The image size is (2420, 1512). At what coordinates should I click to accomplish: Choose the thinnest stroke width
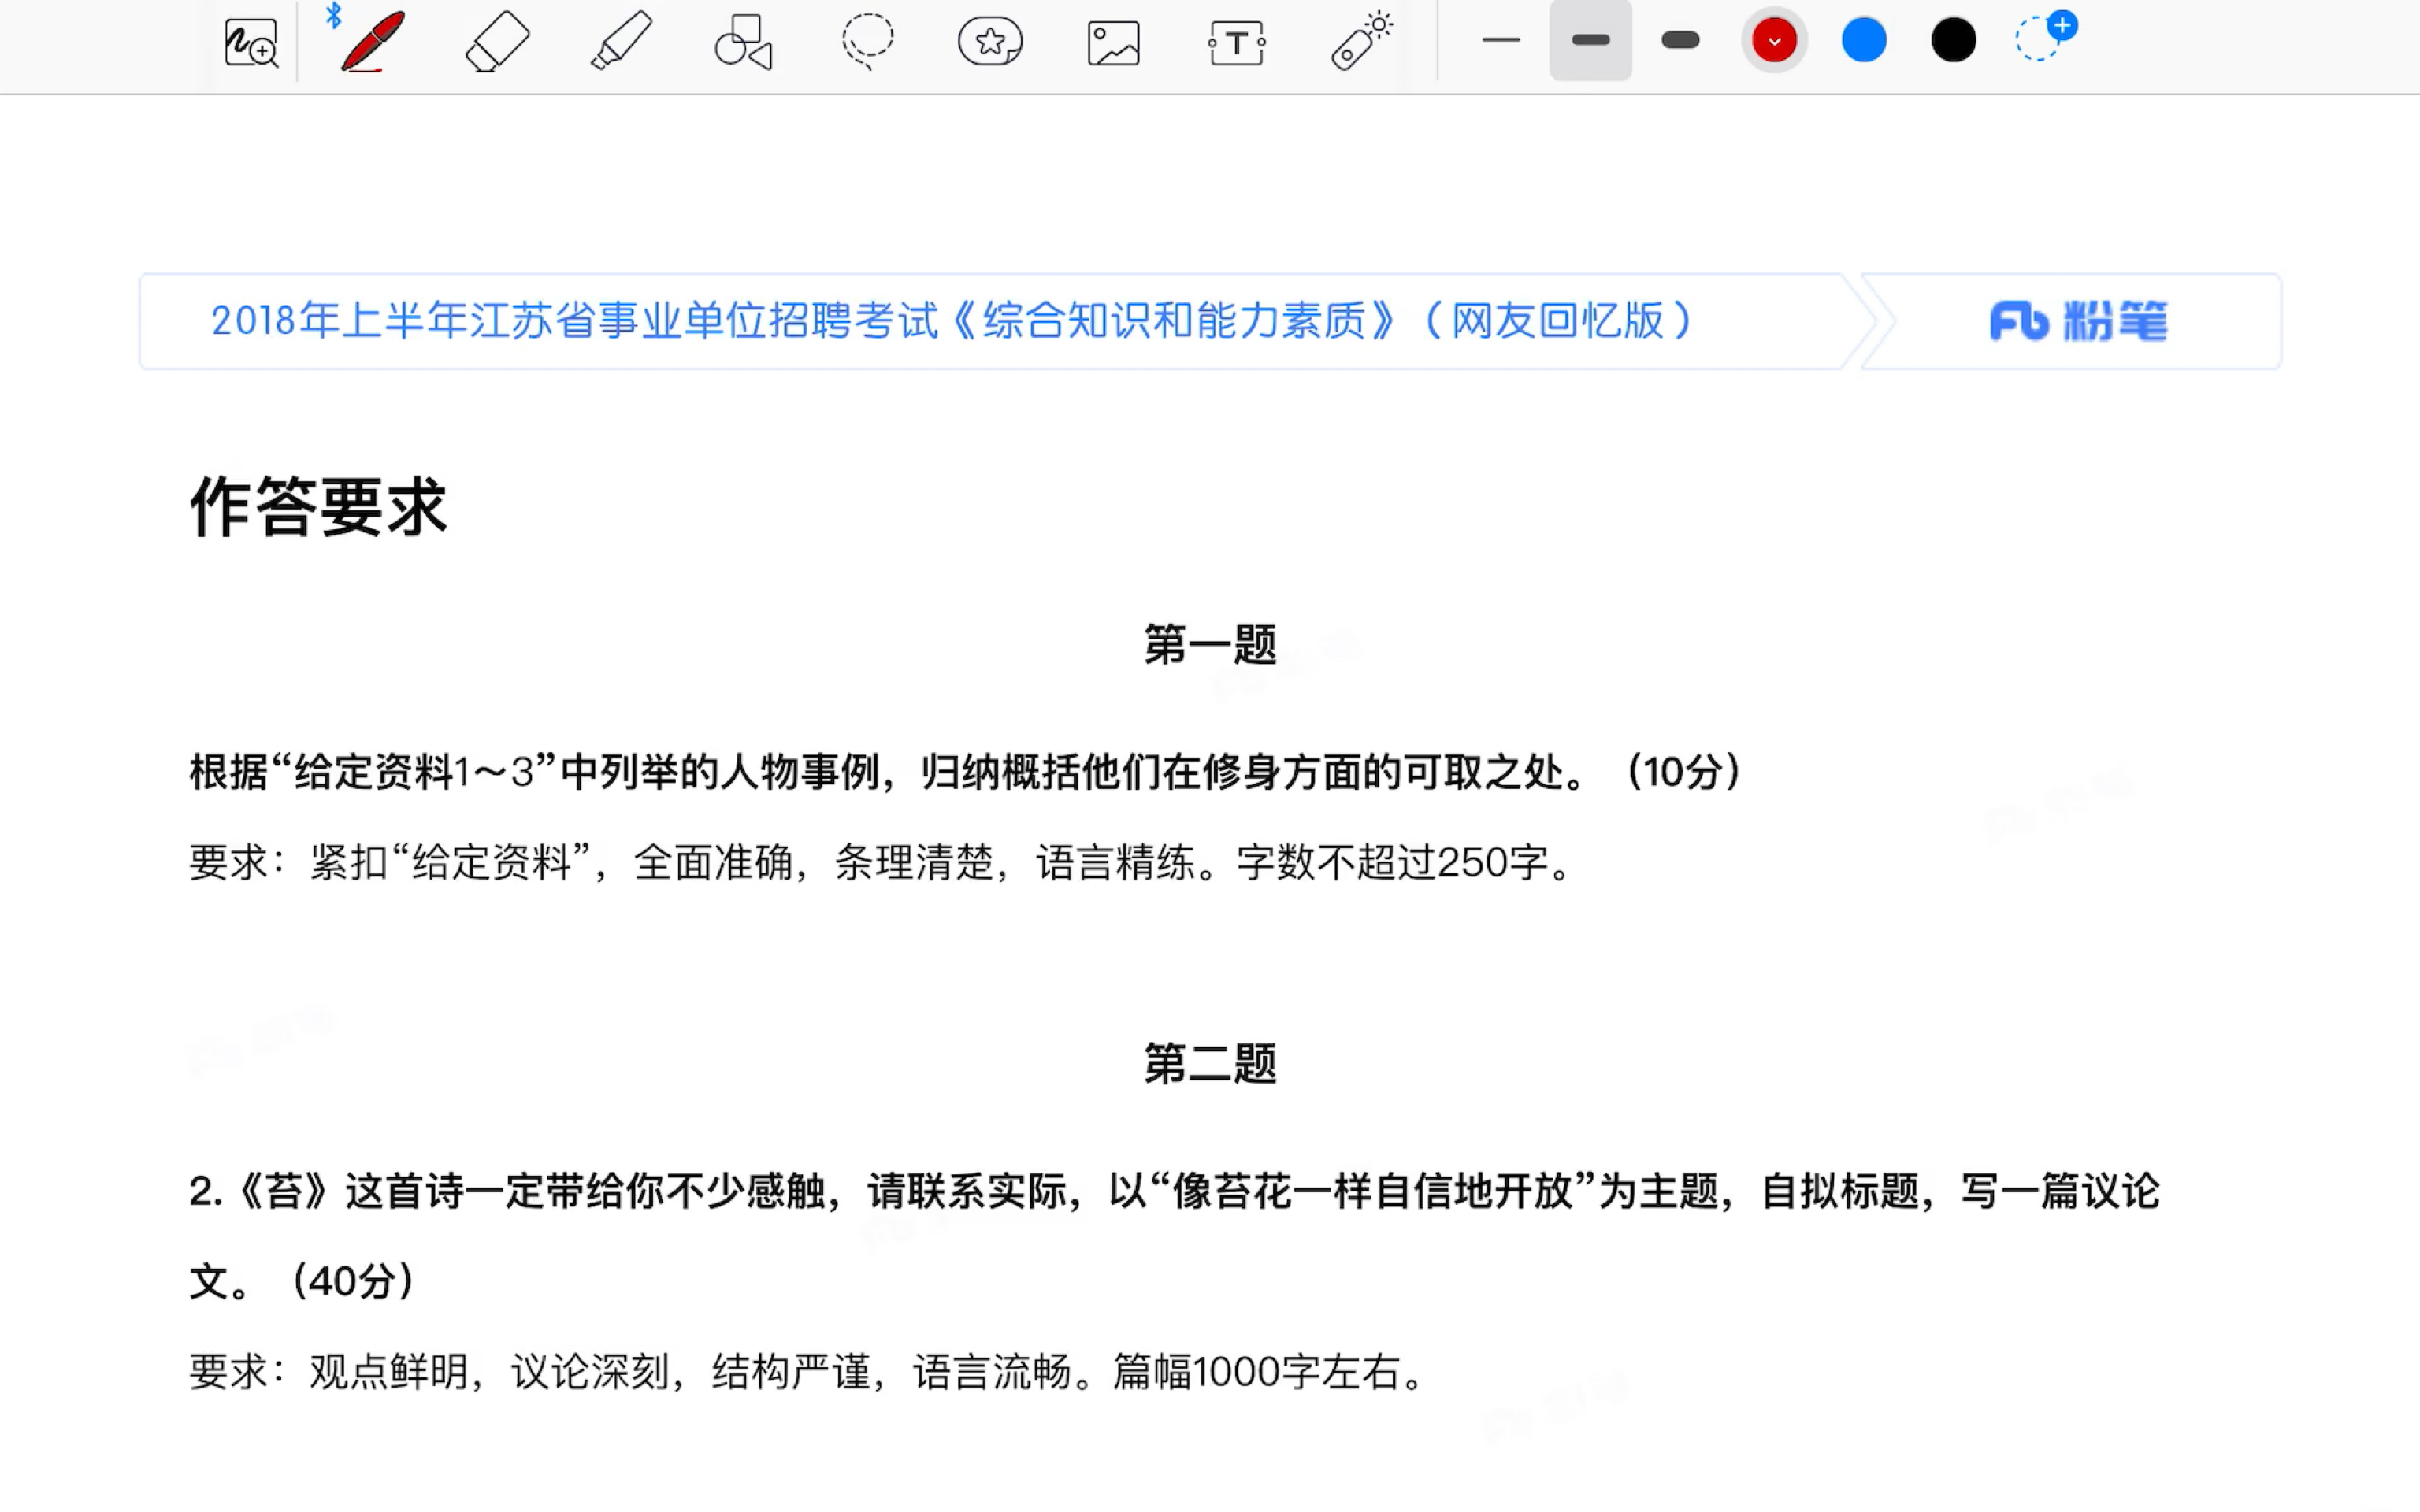[x=1501, y=40]
